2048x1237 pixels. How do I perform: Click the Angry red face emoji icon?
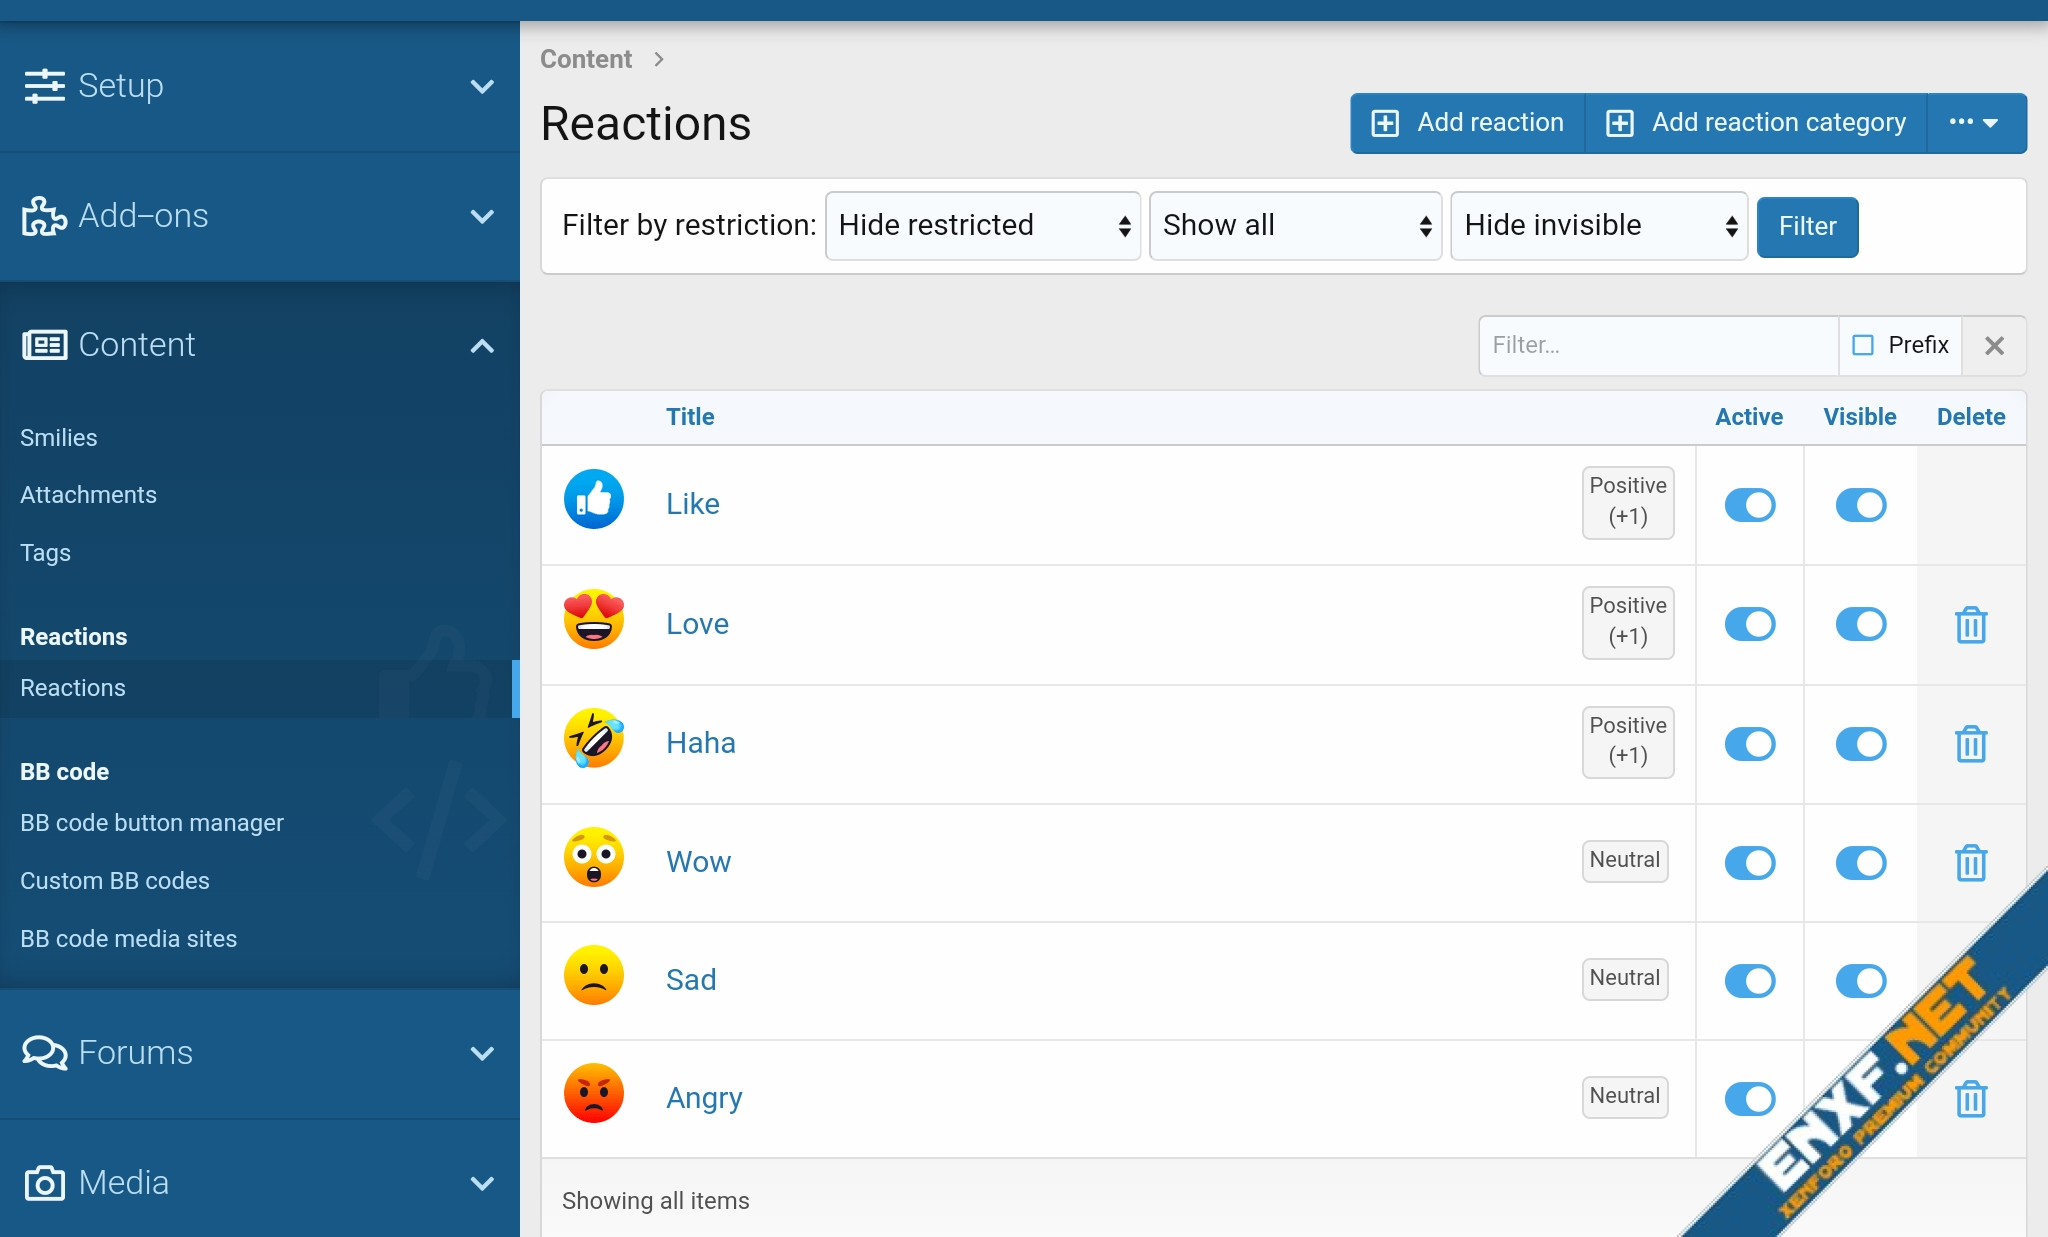click(x=594, y=1093)
